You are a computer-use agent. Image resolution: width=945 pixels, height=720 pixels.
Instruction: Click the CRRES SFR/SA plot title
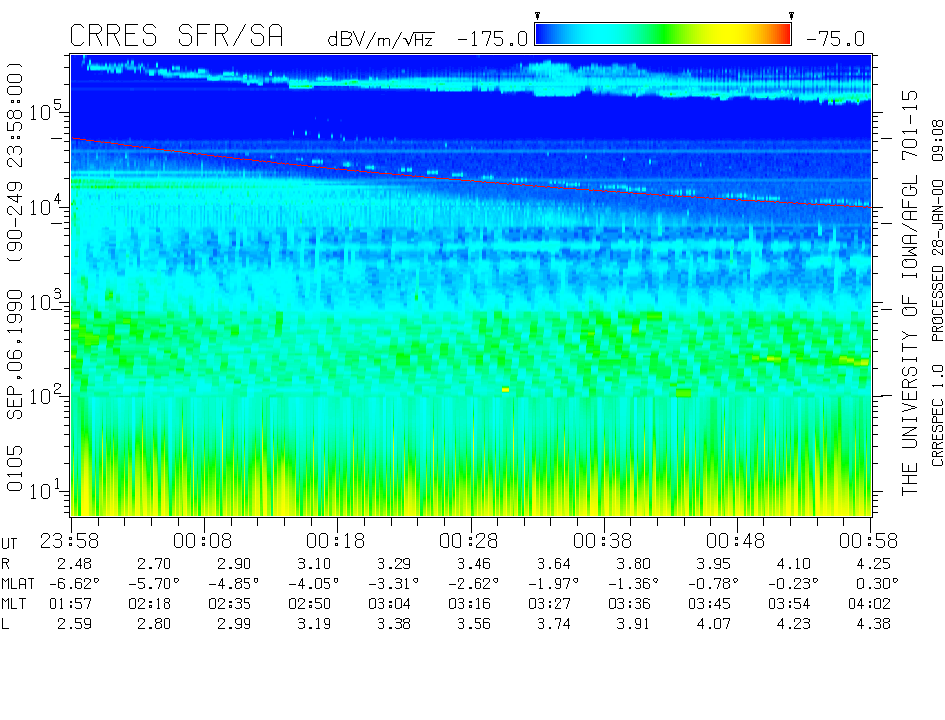(176, 37)
